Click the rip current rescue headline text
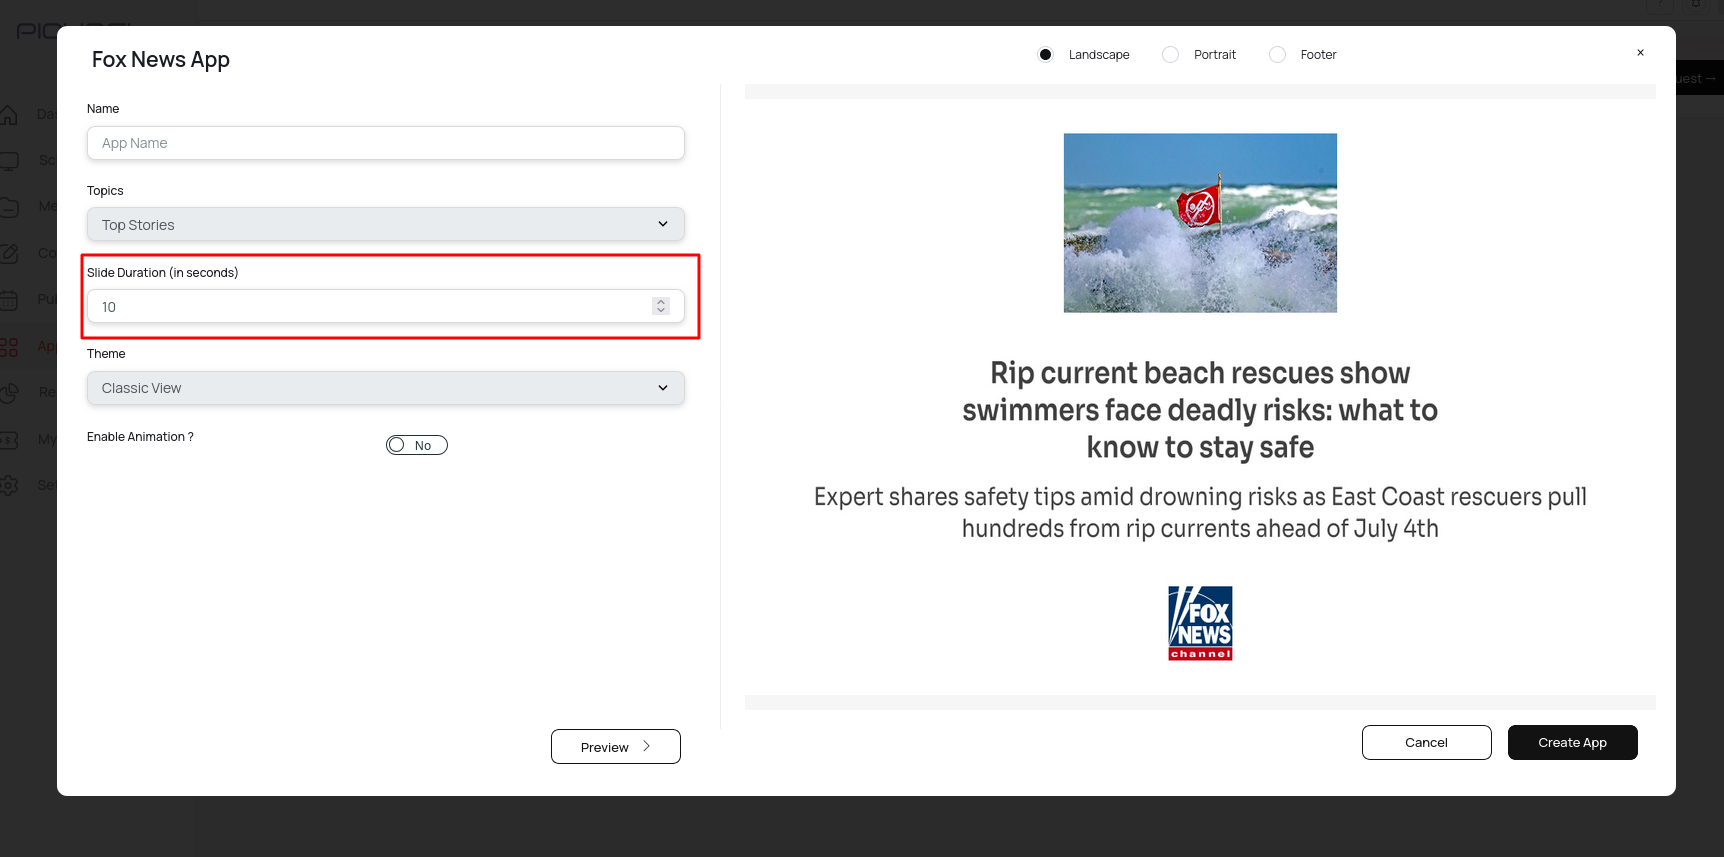This screenshot has height=857, width=1724. [1200, 410]
